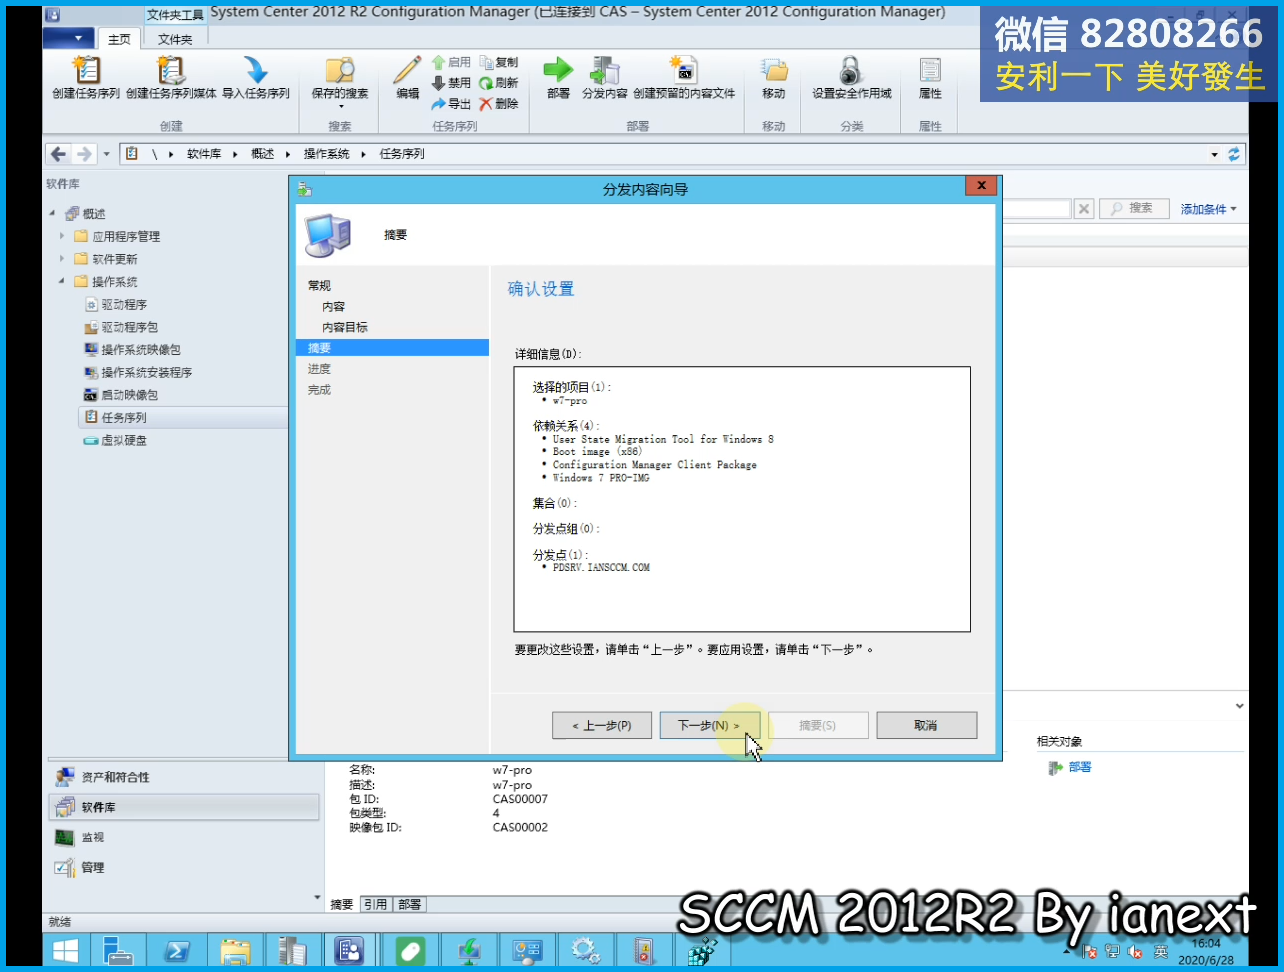The height and width of the screenshot is (972, 1284).
Task: Open Monitoring (监视) workspace
Action: (184, 837)
